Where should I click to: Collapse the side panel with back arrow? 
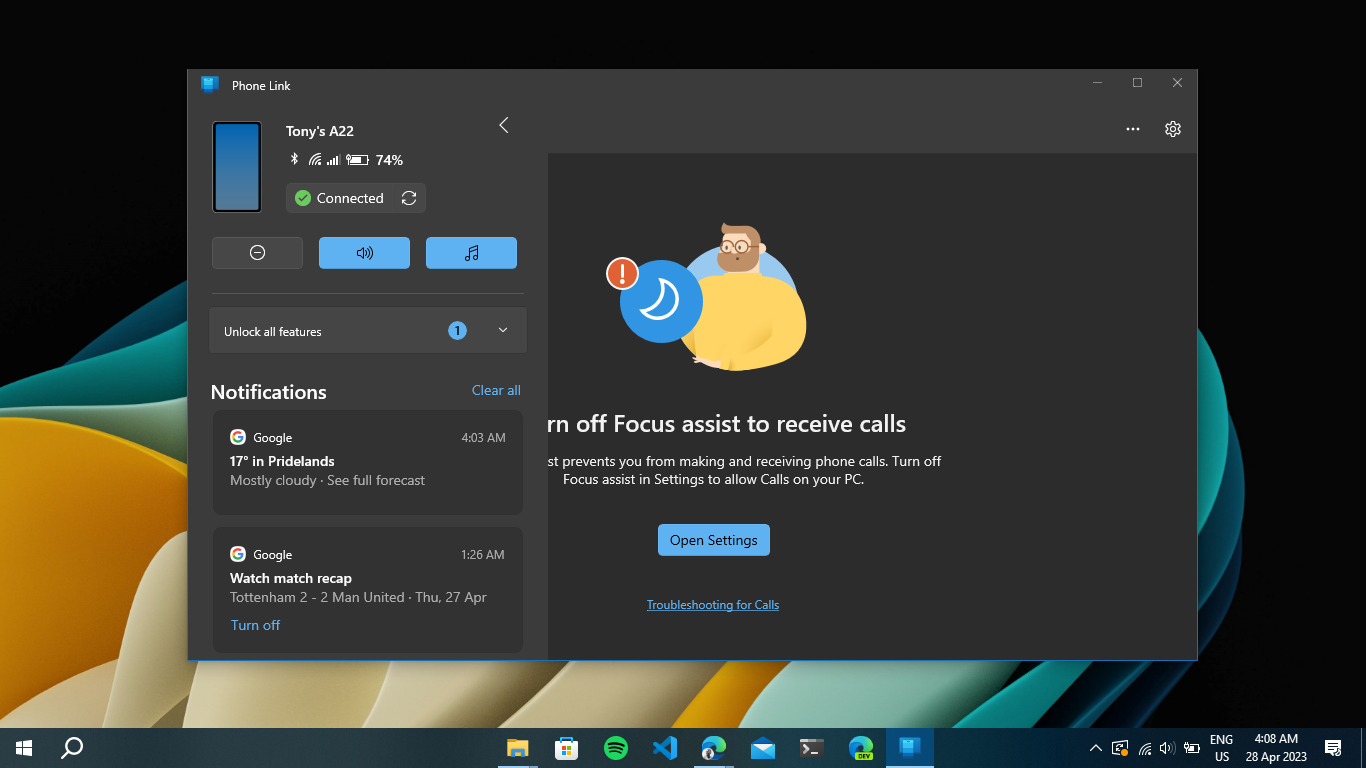[504, 125]
